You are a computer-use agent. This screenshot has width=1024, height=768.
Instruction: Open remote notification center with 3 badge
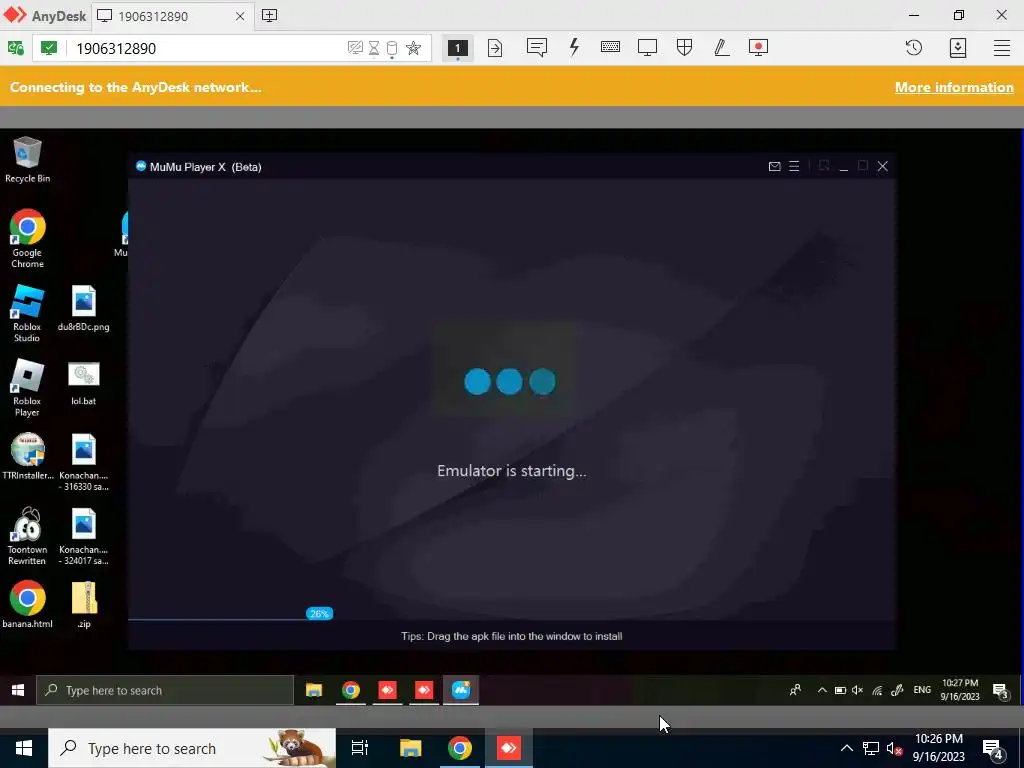(x=1000, y=691)
